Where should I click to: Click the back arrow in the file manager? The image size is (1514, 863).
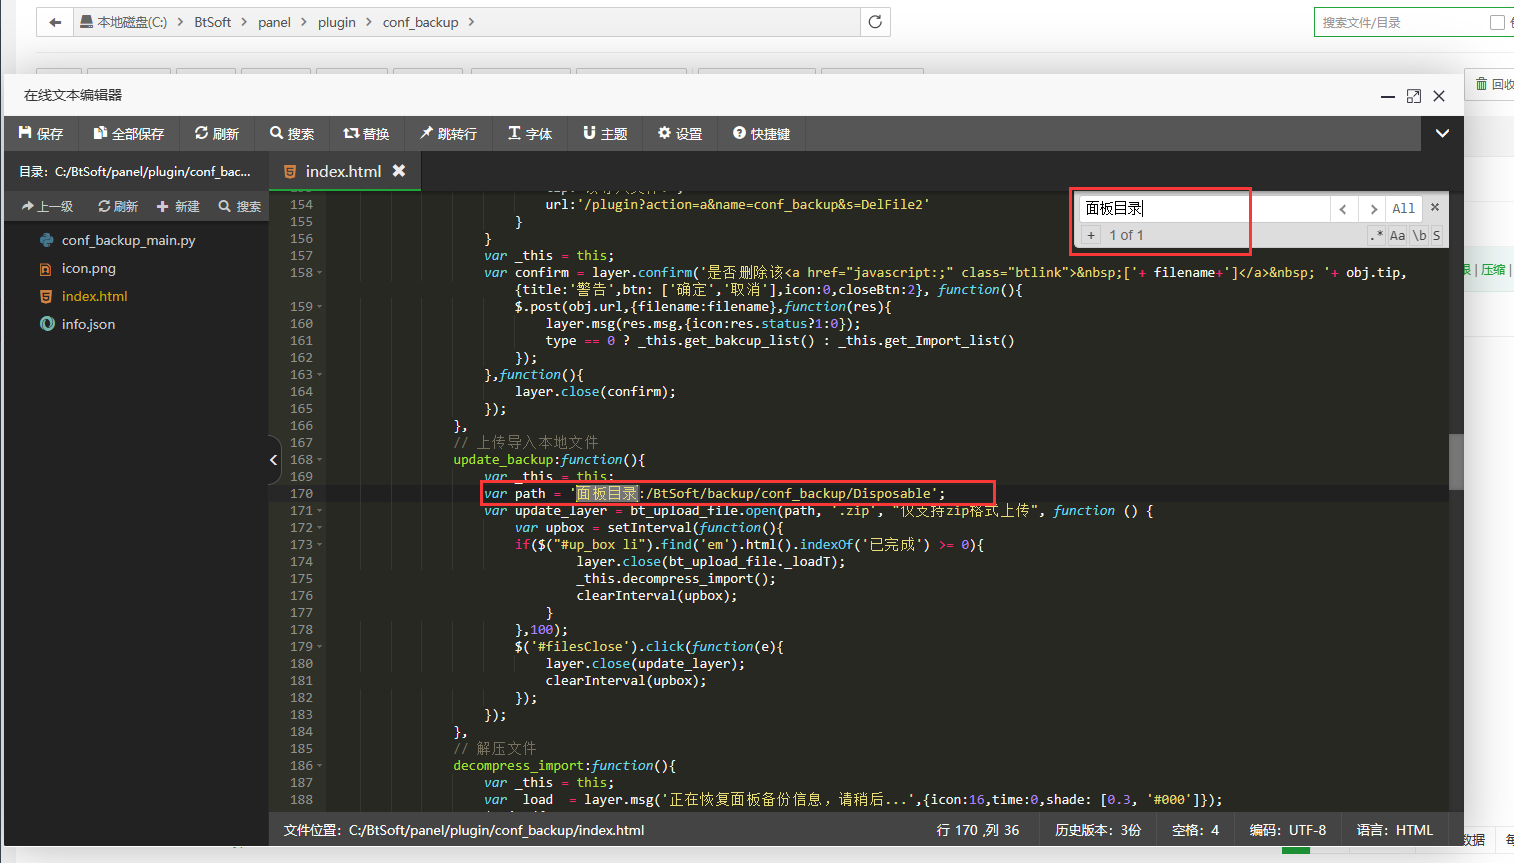click(55, 22)
